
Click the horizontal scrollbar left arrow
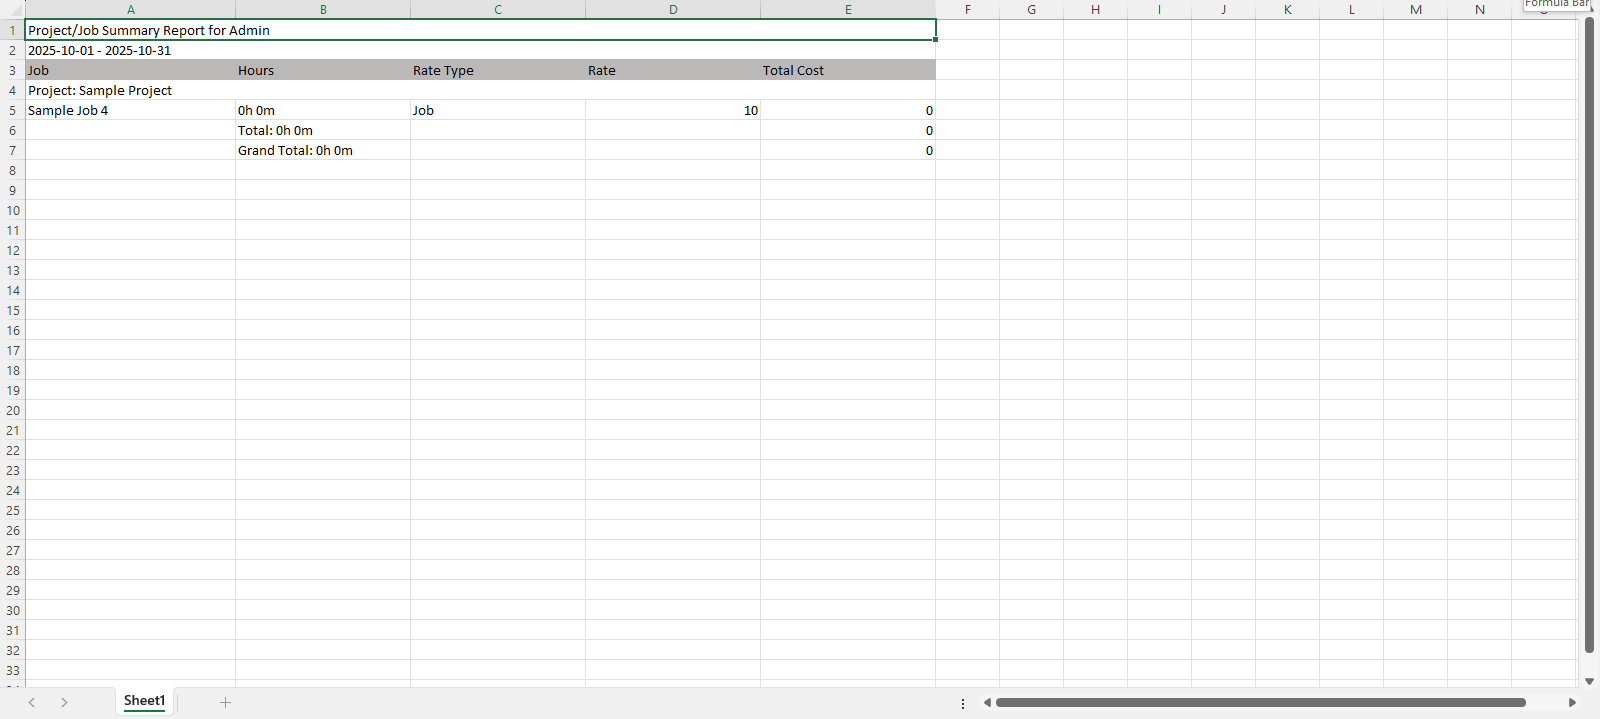point(987,702)
